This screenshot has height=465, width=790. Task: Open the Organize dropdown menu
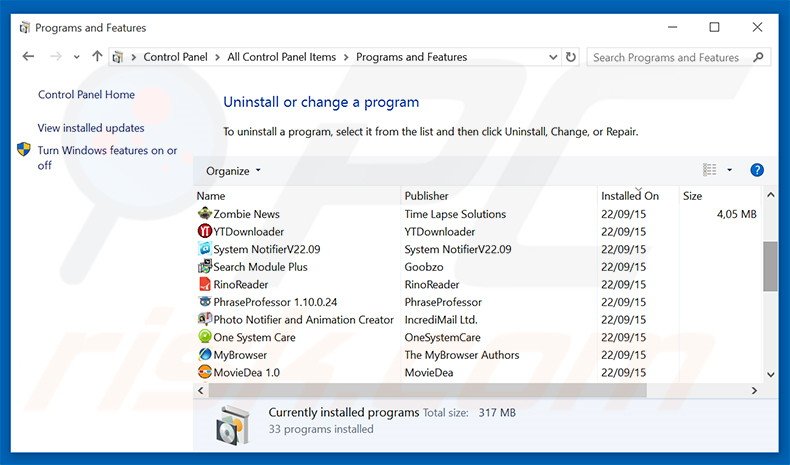[233, 171]
